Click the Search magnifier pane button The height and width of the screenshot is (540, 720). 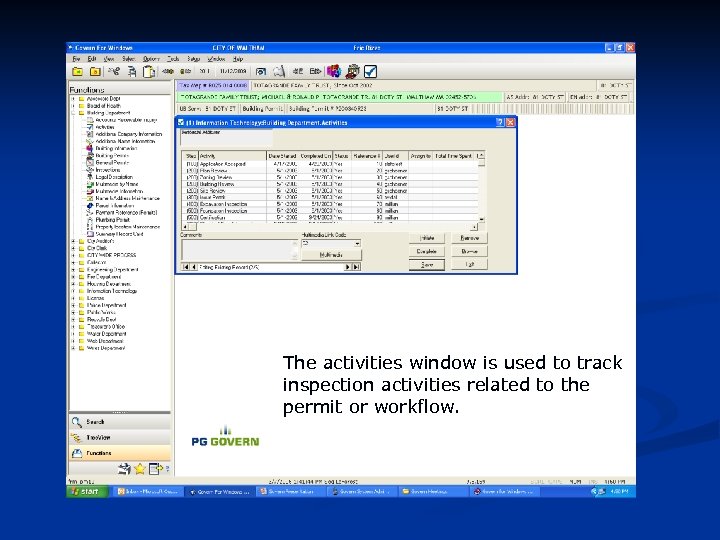120,422
